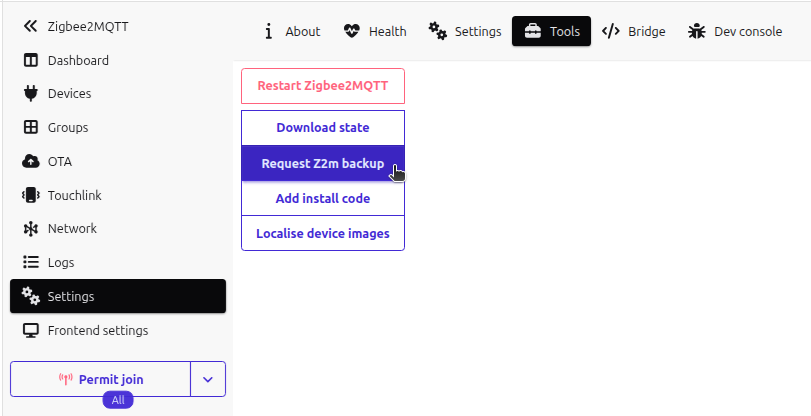Click Localise device images button

click(323, 233)
